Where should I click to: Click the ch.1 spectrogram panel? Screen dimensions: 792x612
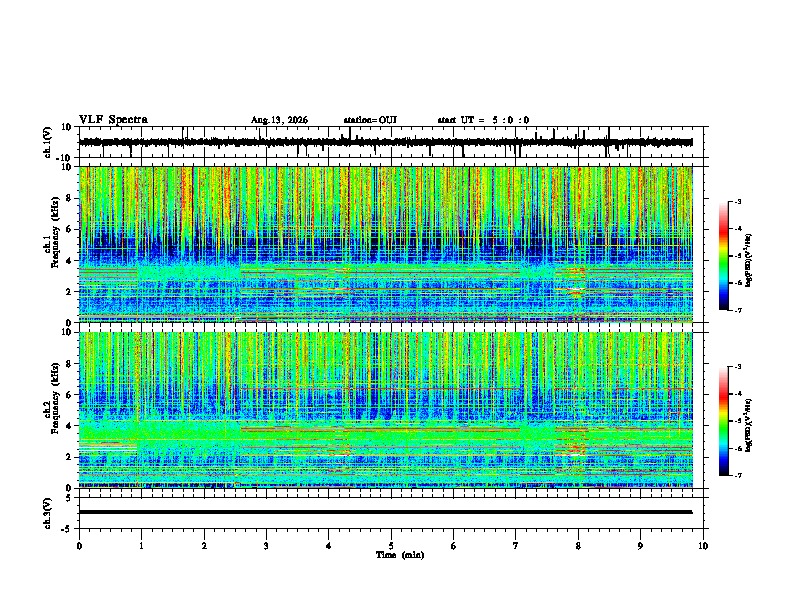click(x=386, y=244)
